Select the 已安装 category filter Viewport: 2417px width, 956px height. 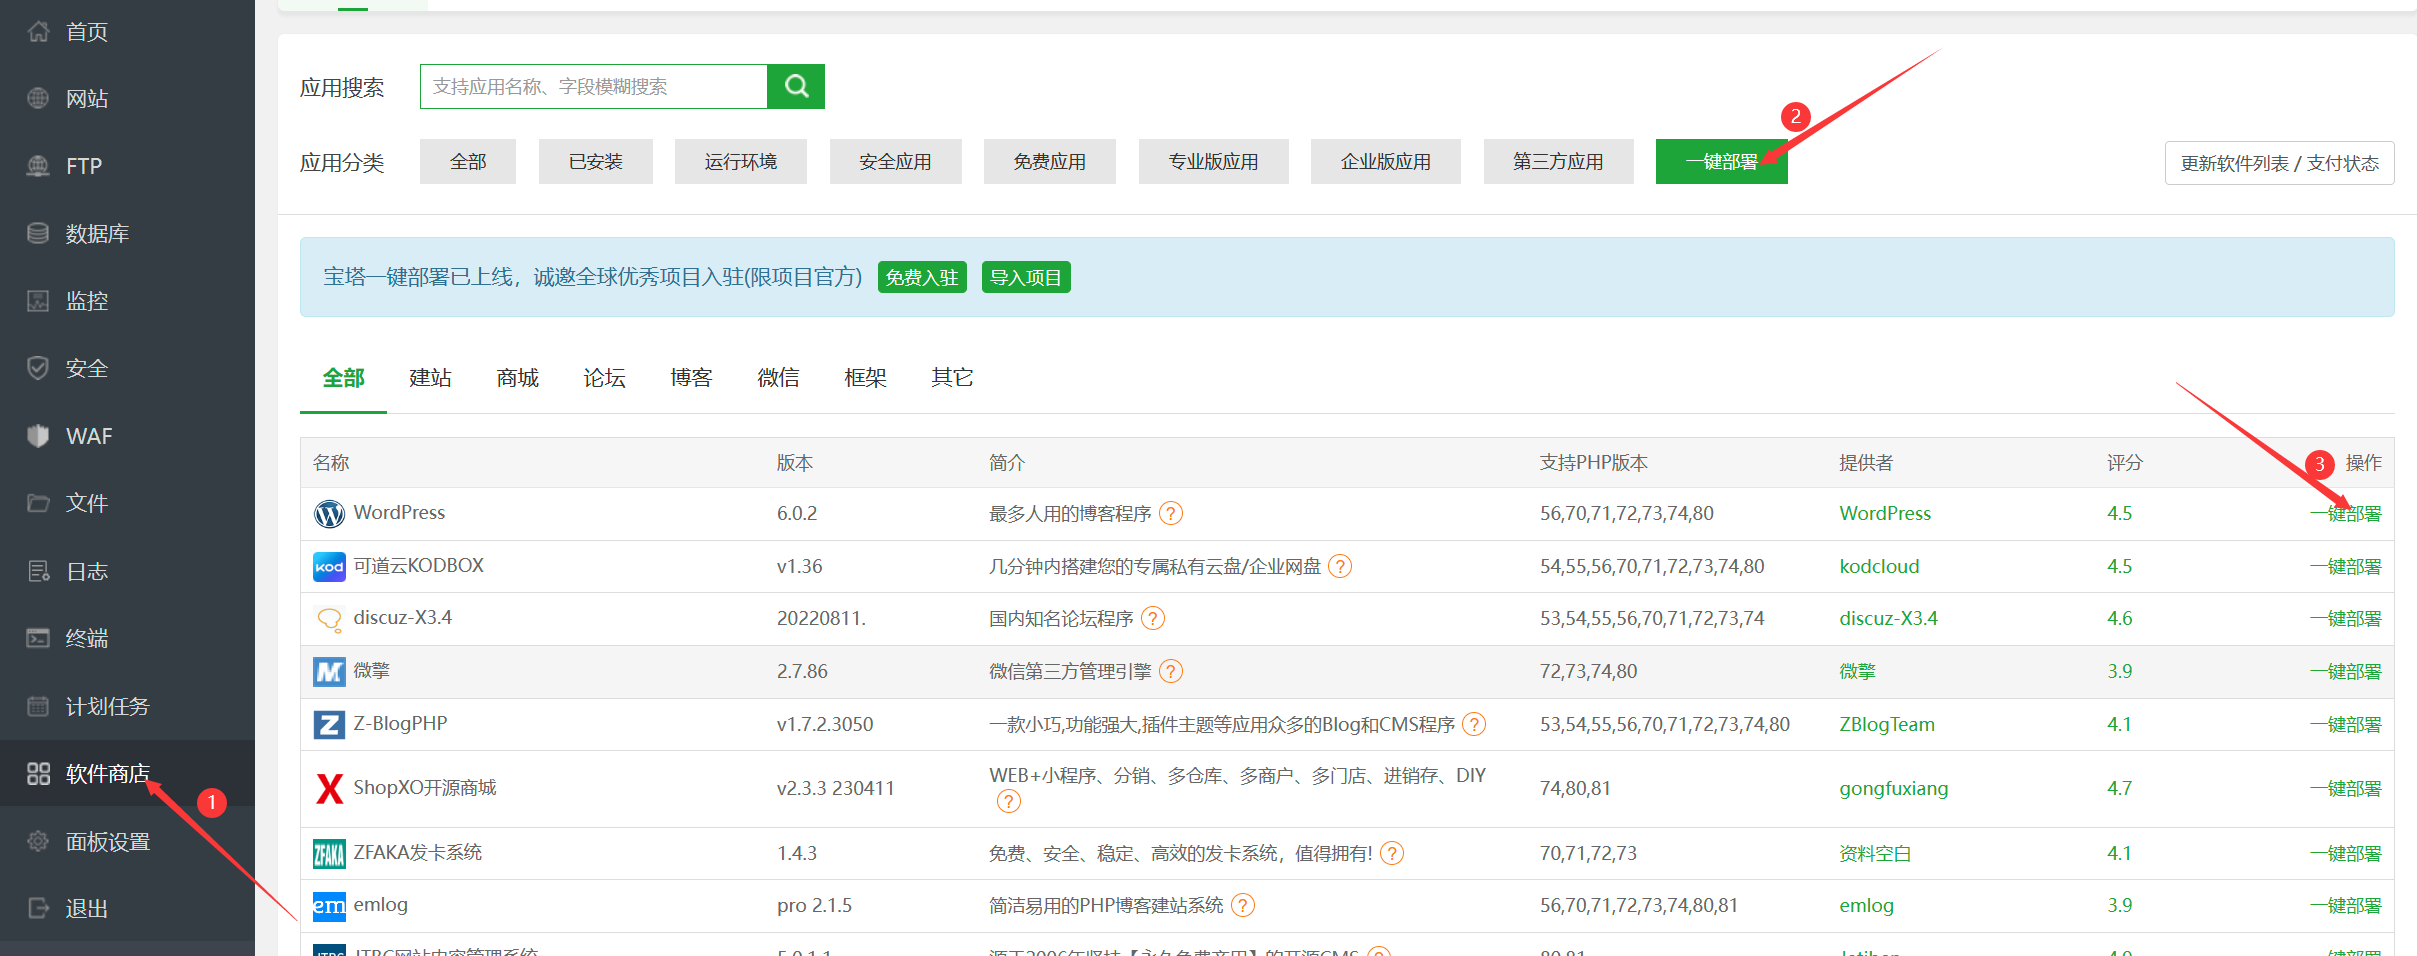coord(595,161)
